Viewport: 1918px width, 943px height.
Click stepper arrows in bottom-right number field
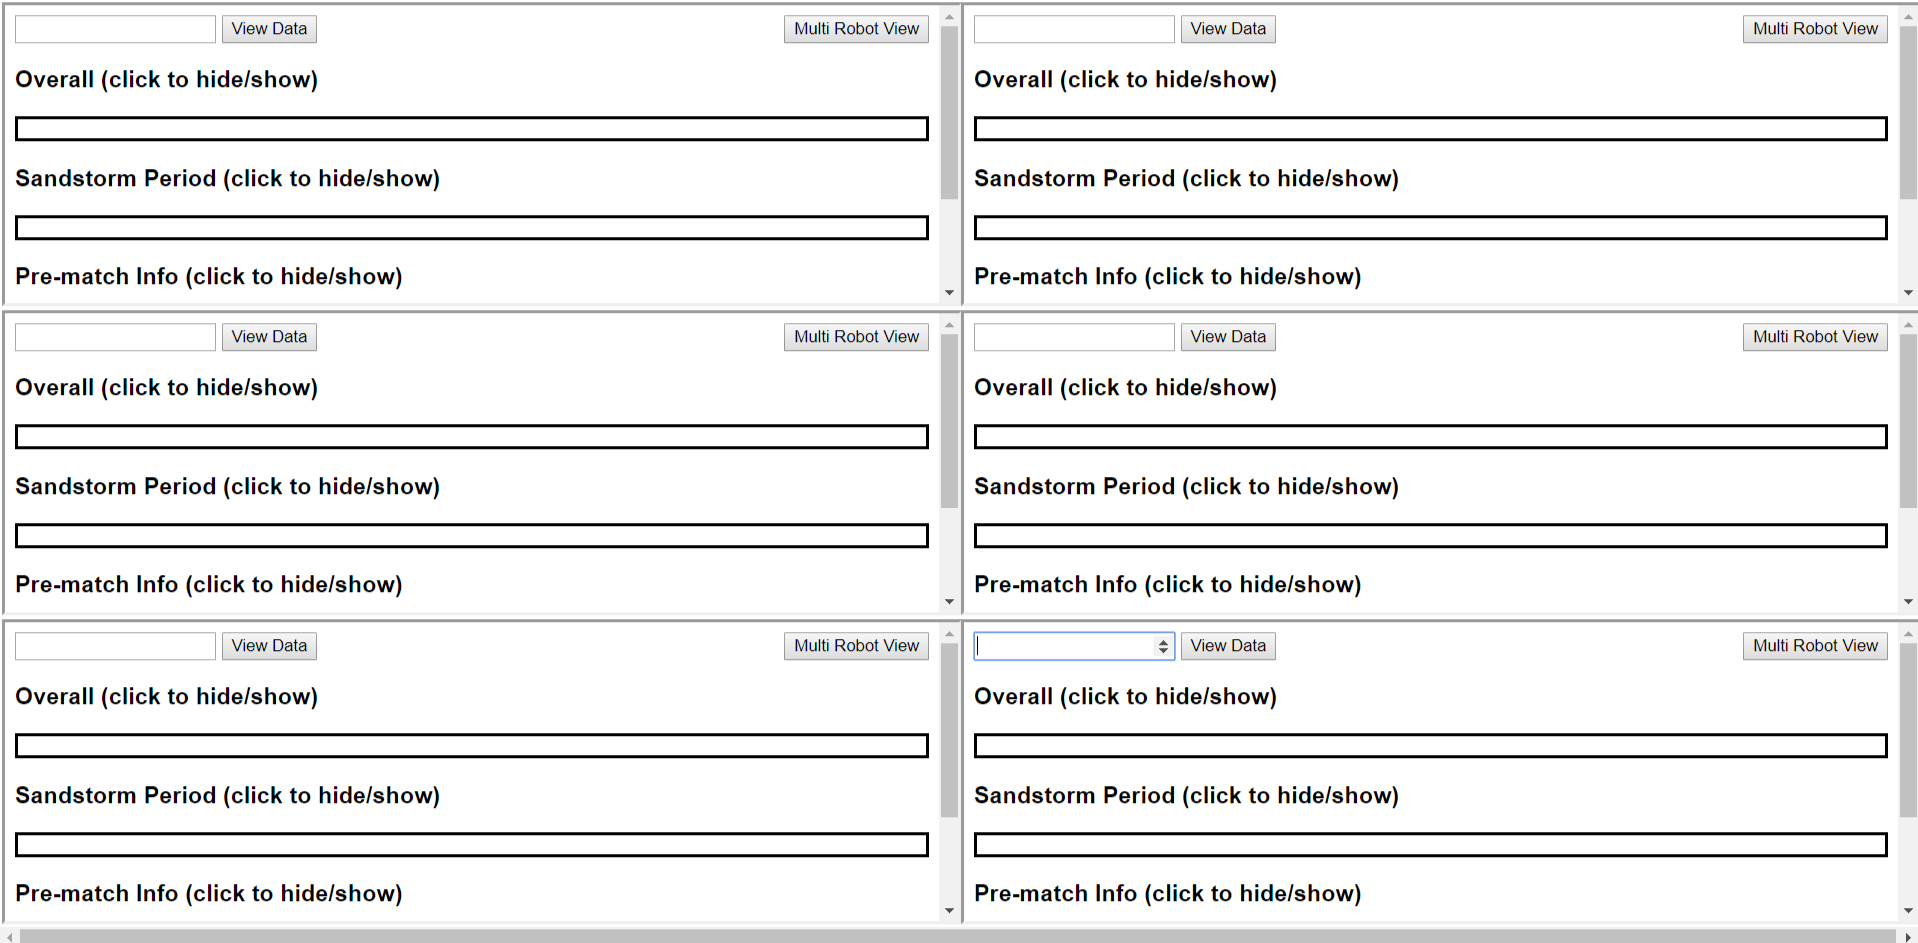(1163, 646)
